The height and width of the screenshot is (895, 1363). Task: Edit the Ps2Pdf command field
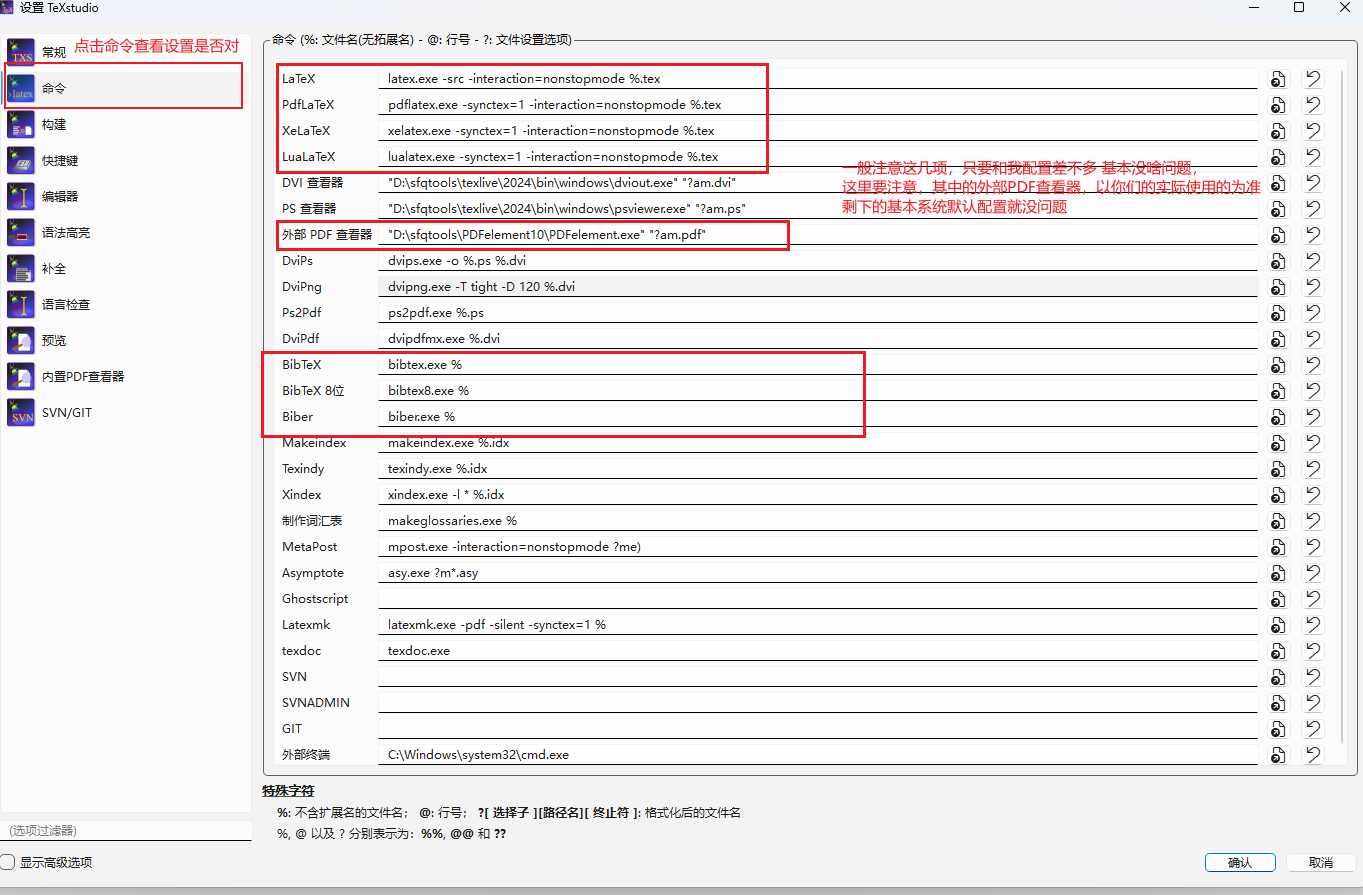(x=818, y=312)
